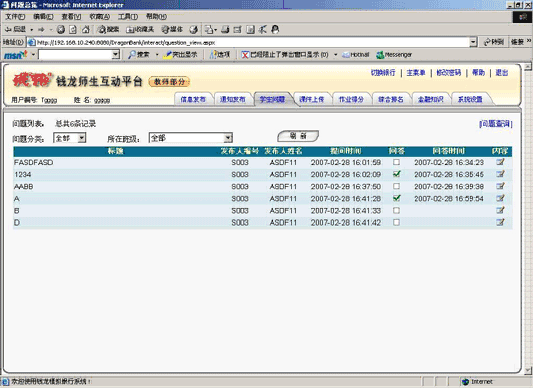The height and width of the screenshot is (388, 533).
Task: Toggle answered checkbox for row D
Action: pos(396,222)
